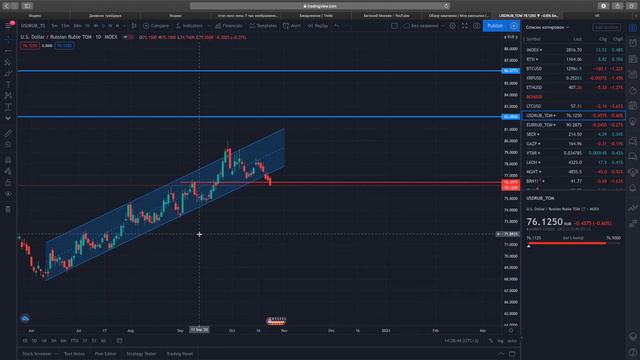Screen dimensions: 640x360
Task: Expand more drawing icons chevron in left toolbar
Action: (x=8, y=118)
